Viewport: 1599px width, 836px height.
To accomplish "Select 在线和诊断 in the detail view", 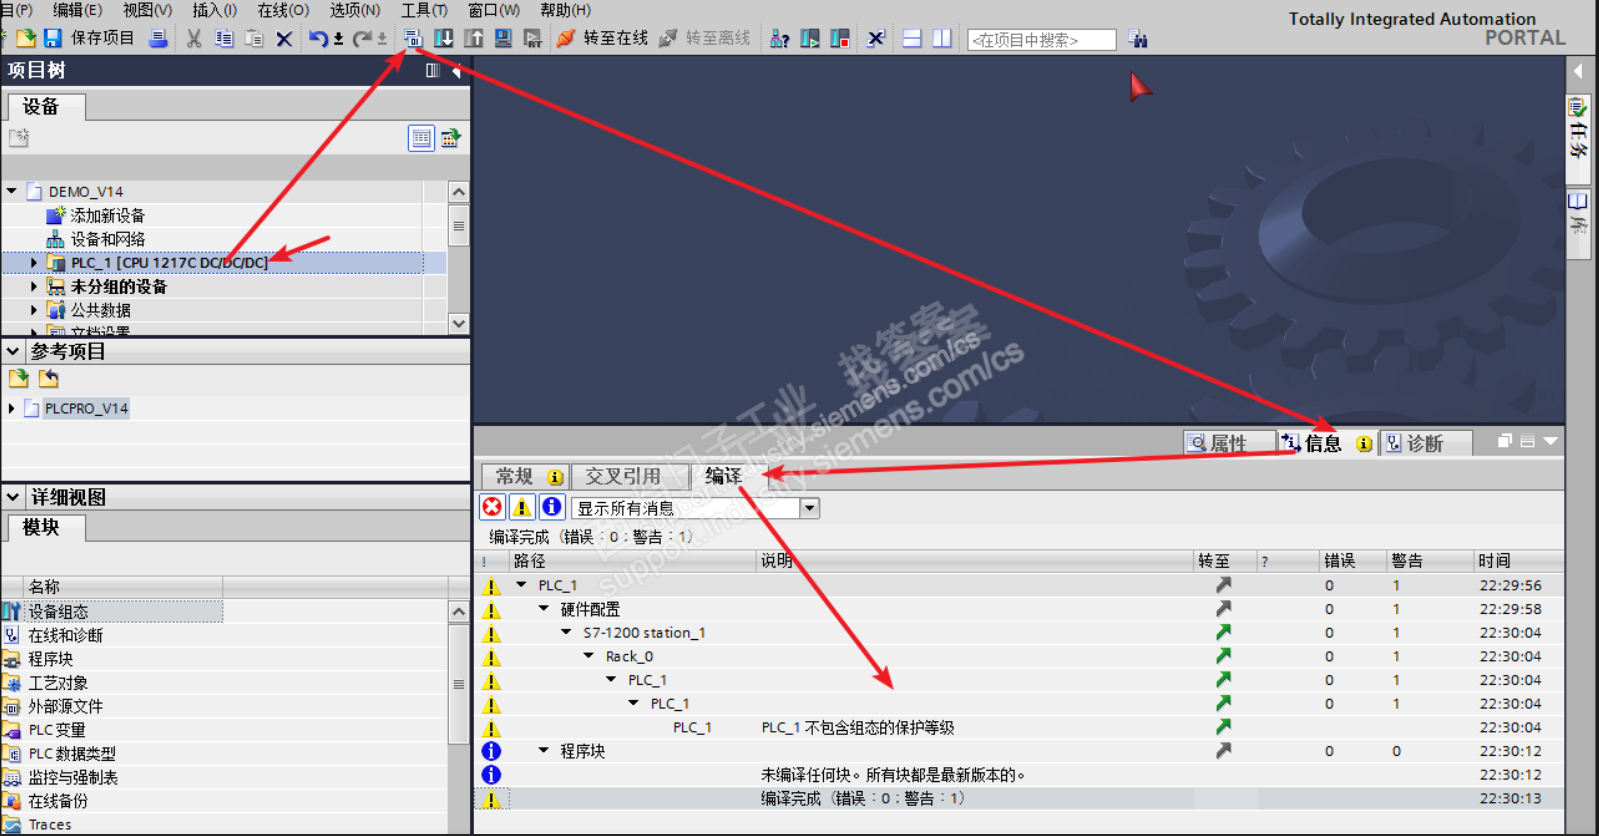I will pyautogui.click(x=65, y=635).
